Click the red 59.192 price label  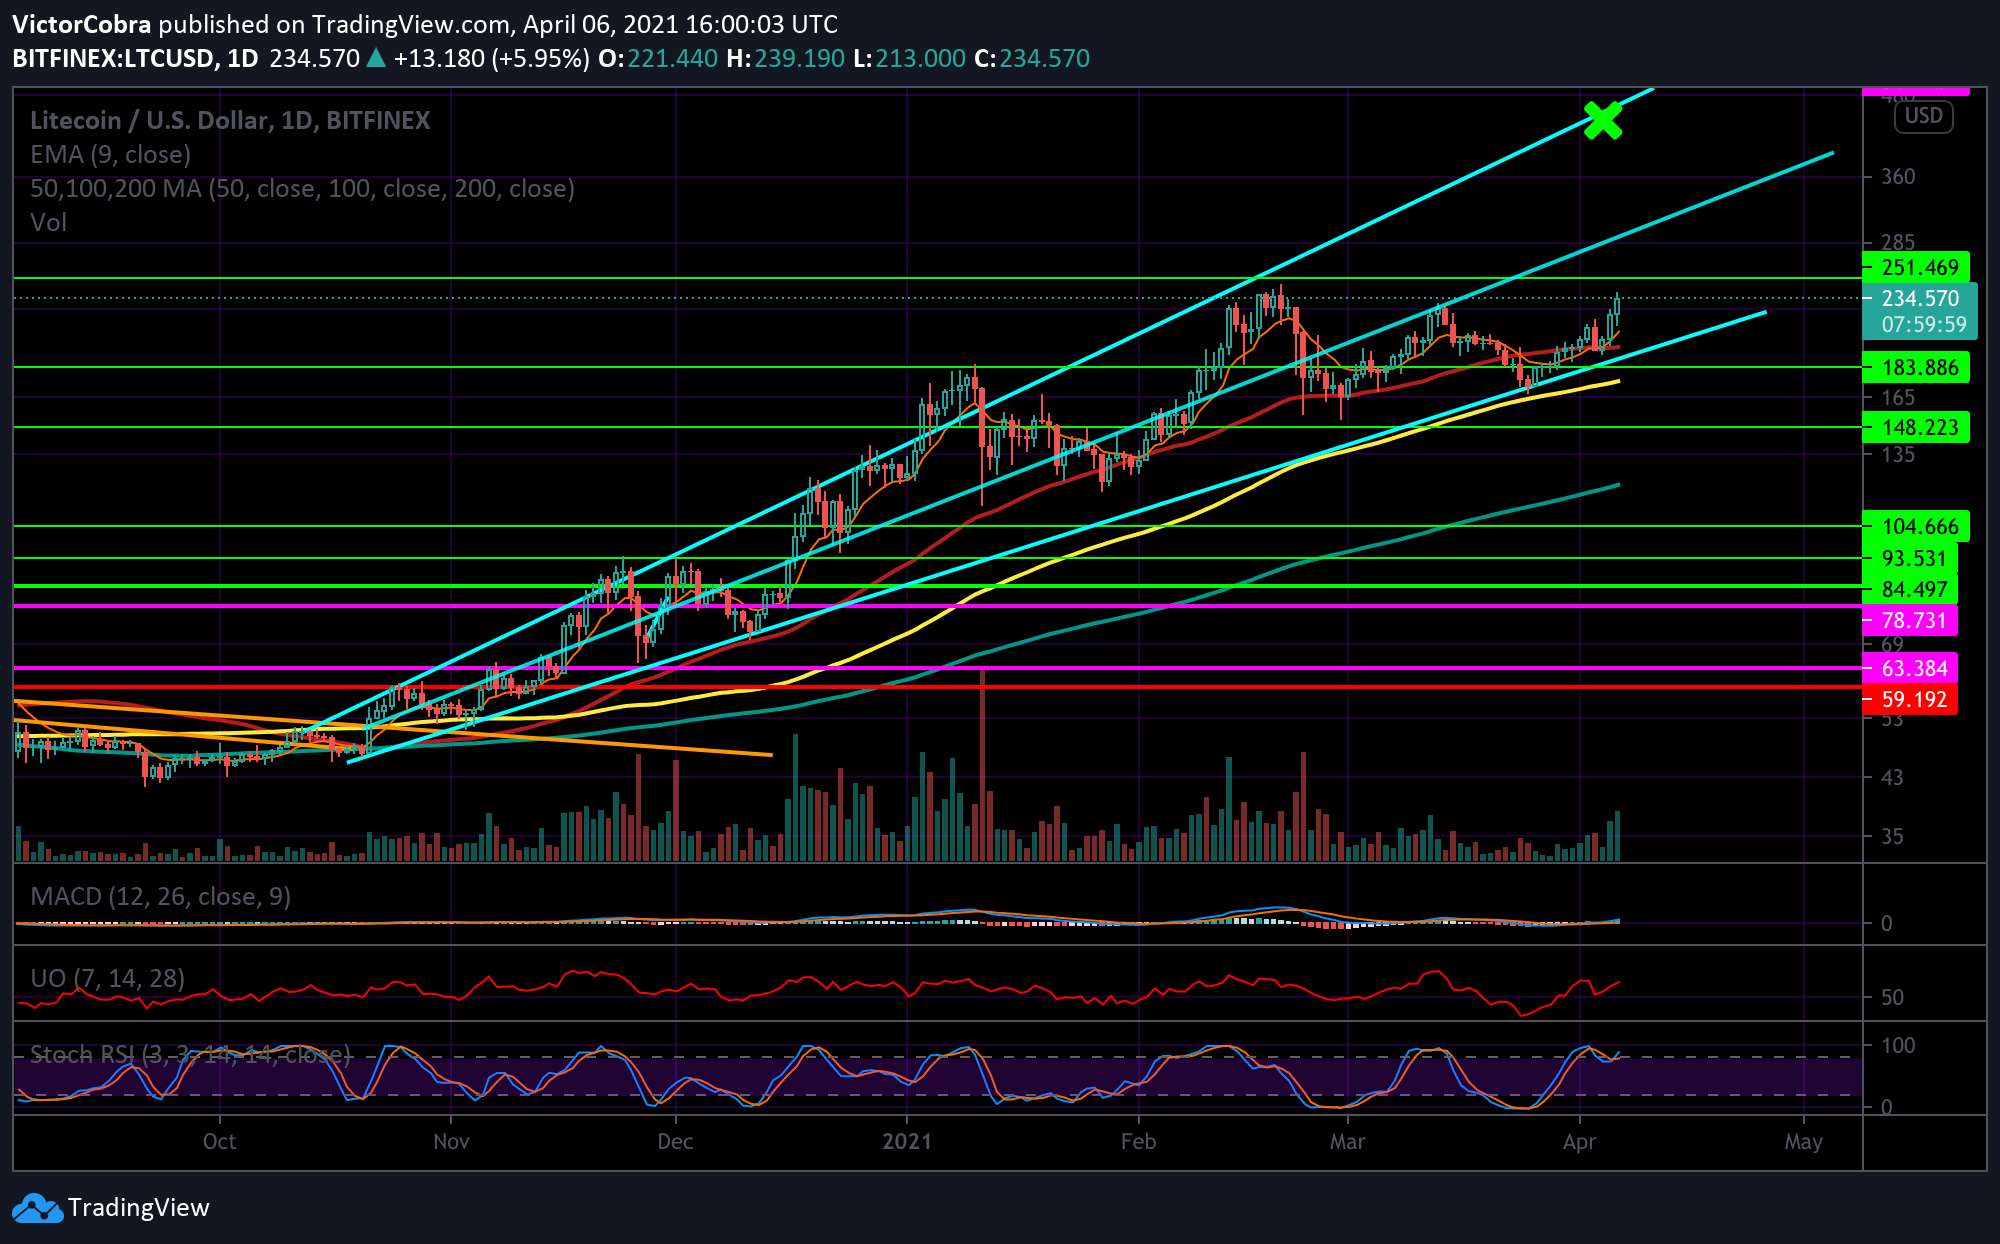pos(1910,699)
